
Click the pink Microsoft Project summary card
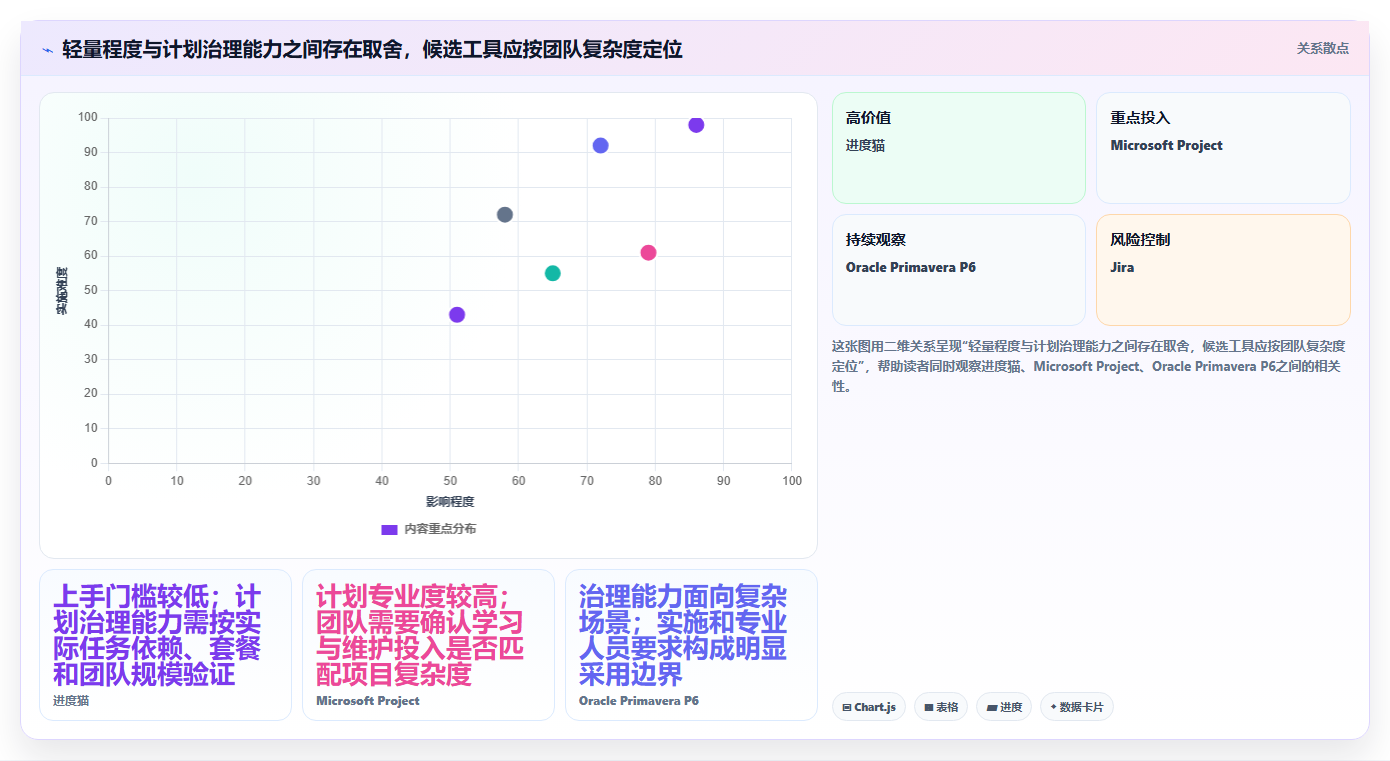point(428,645)
